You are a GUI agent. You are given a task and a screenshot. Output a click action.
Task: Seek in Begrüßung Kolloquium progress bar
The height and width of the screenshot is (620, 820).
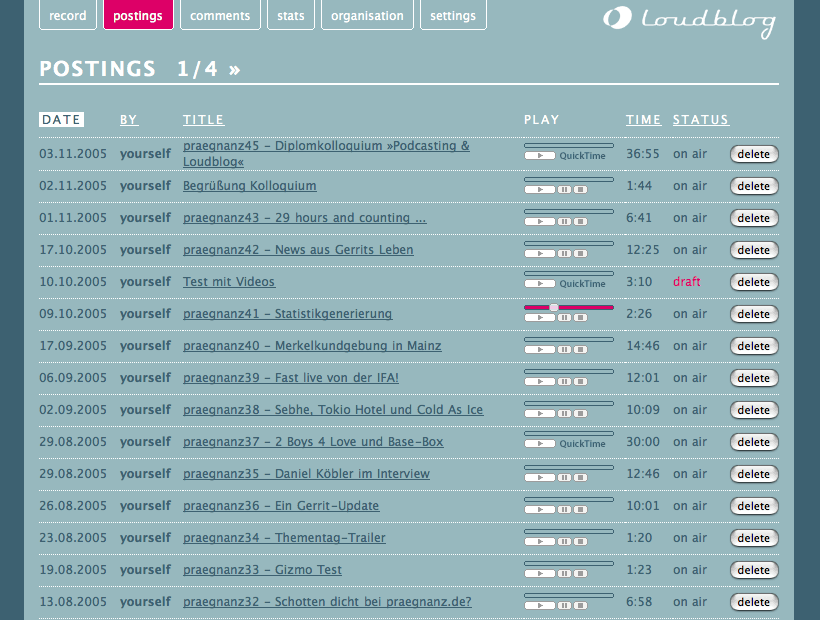[x=569, y=179]
